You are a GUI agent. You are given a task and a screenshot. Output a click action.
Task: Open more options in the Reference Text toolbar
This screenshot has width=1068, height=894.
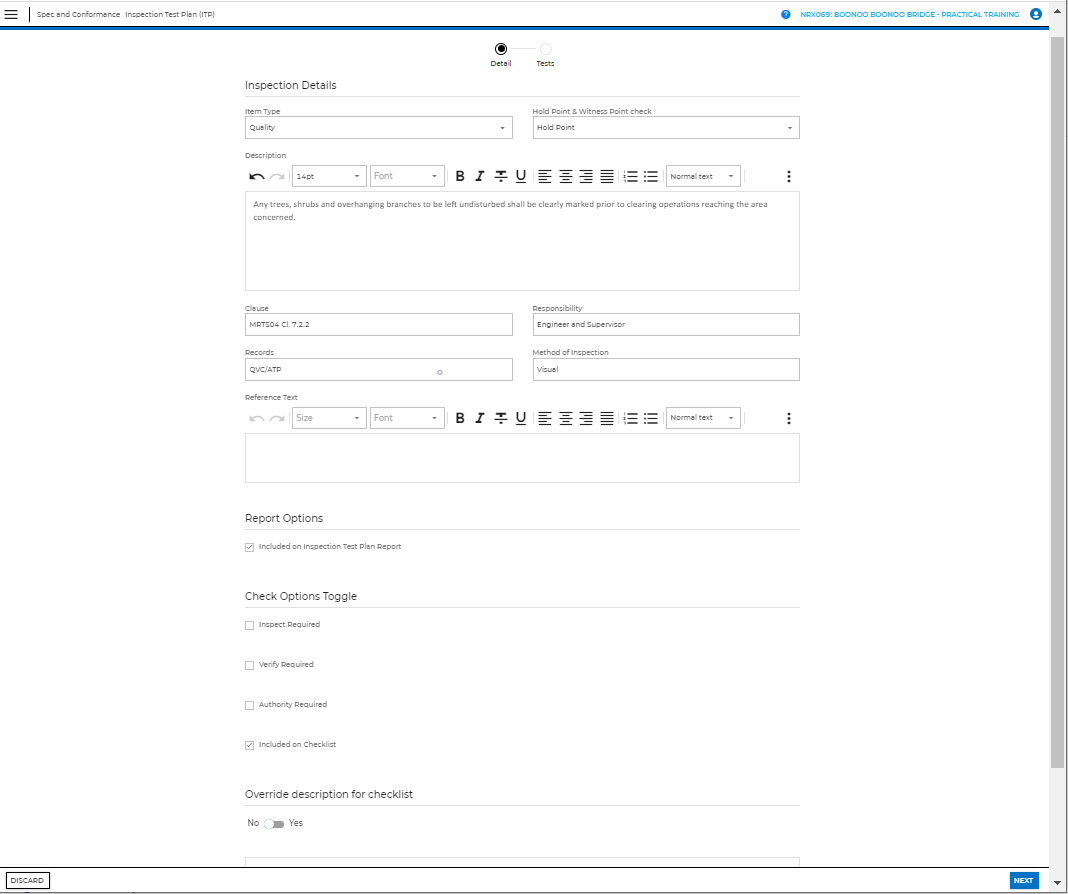click(788, 418)
